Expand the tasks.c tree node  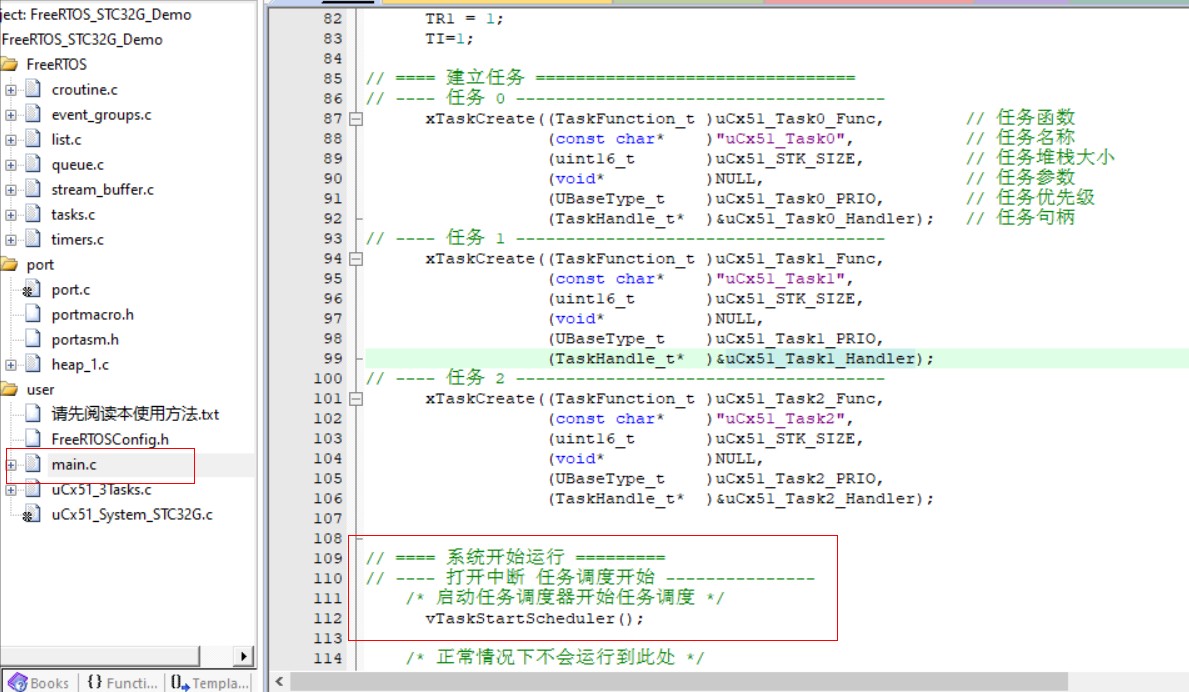tap(11, 215)
